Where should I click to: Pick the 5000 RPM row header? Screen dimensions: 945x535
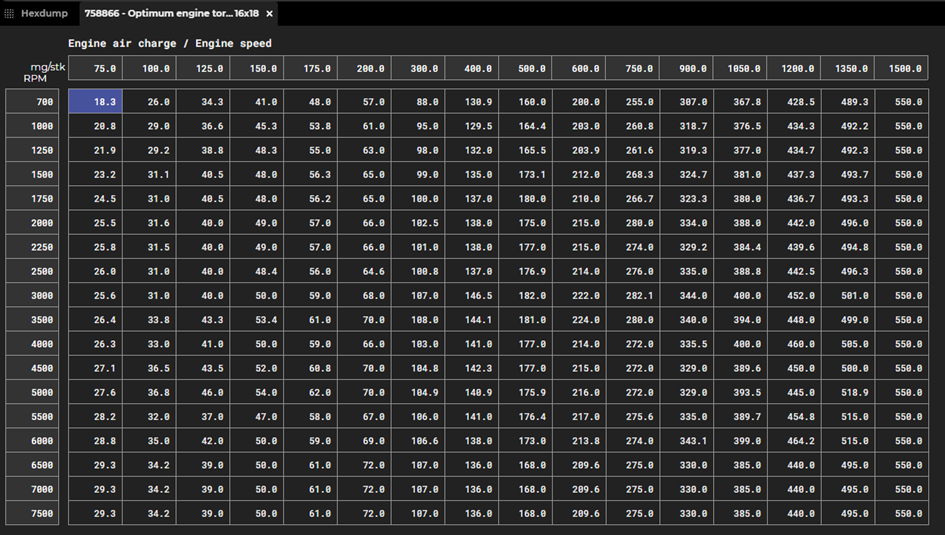click(x=33, y=393)
